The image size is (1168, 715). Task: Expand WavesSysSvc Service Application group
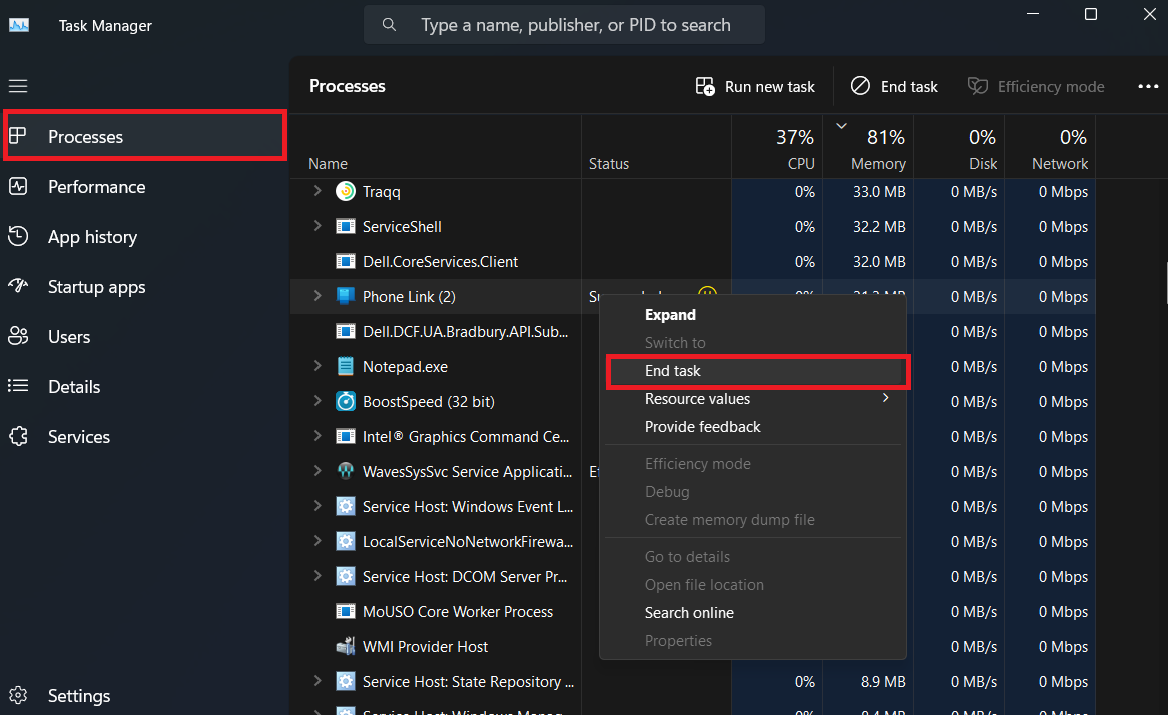(x=317, y=471)
